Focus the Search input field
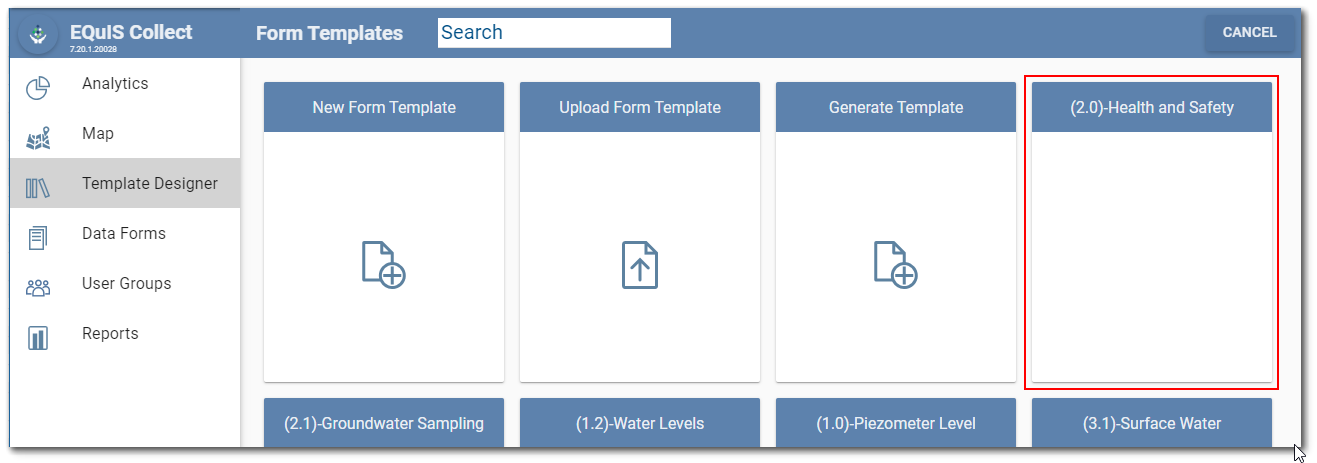Viewport: 1317px width, 463px height. (x=554, y=33)
